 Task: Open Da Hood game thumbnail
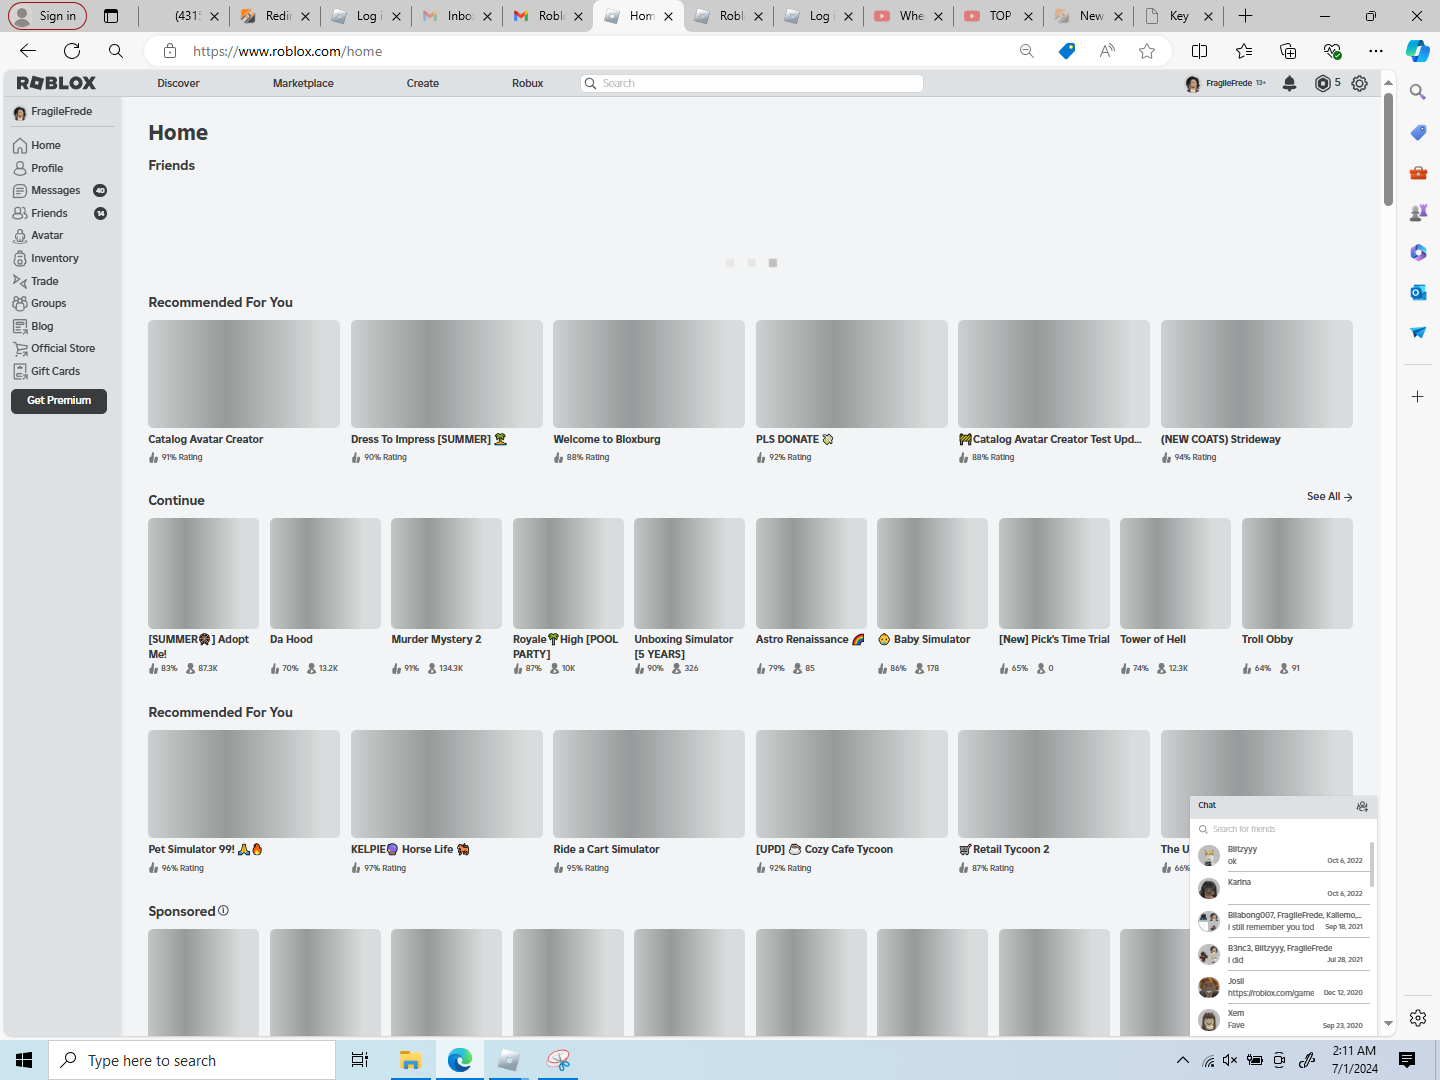click(325, 573)
